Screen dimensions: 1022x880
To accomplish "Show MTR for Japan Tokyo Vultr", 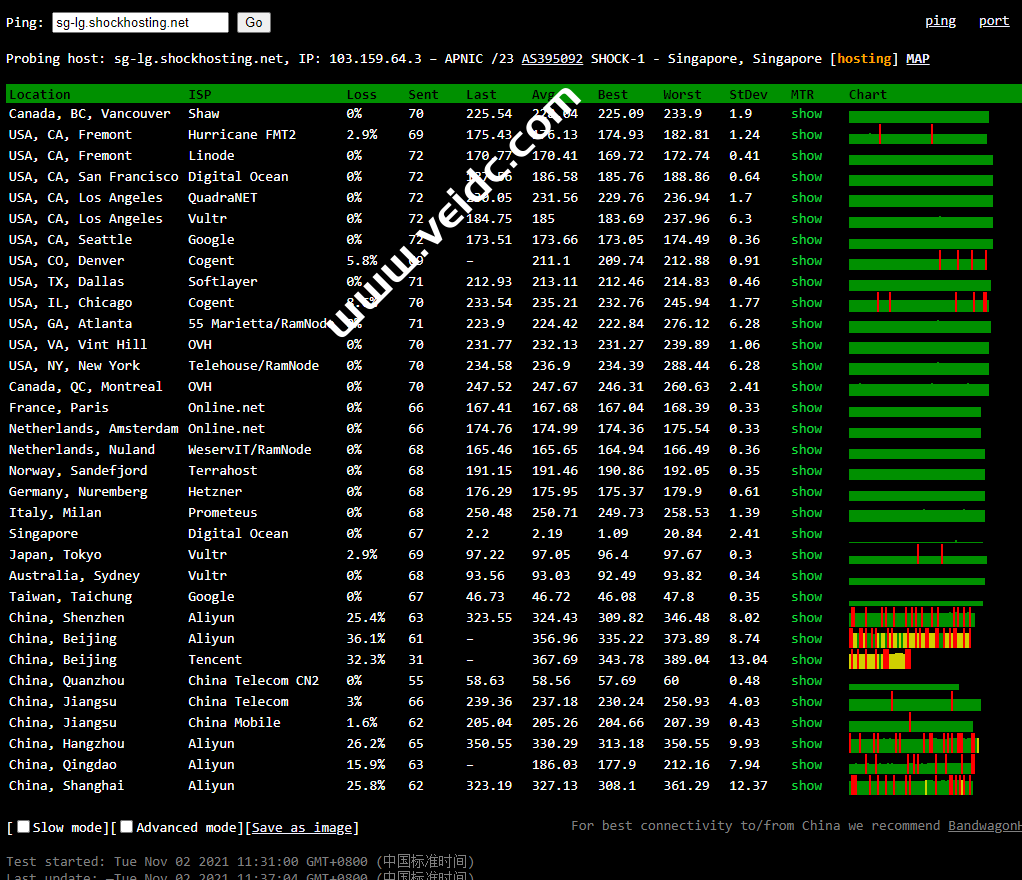I will [x=806, y=555].
